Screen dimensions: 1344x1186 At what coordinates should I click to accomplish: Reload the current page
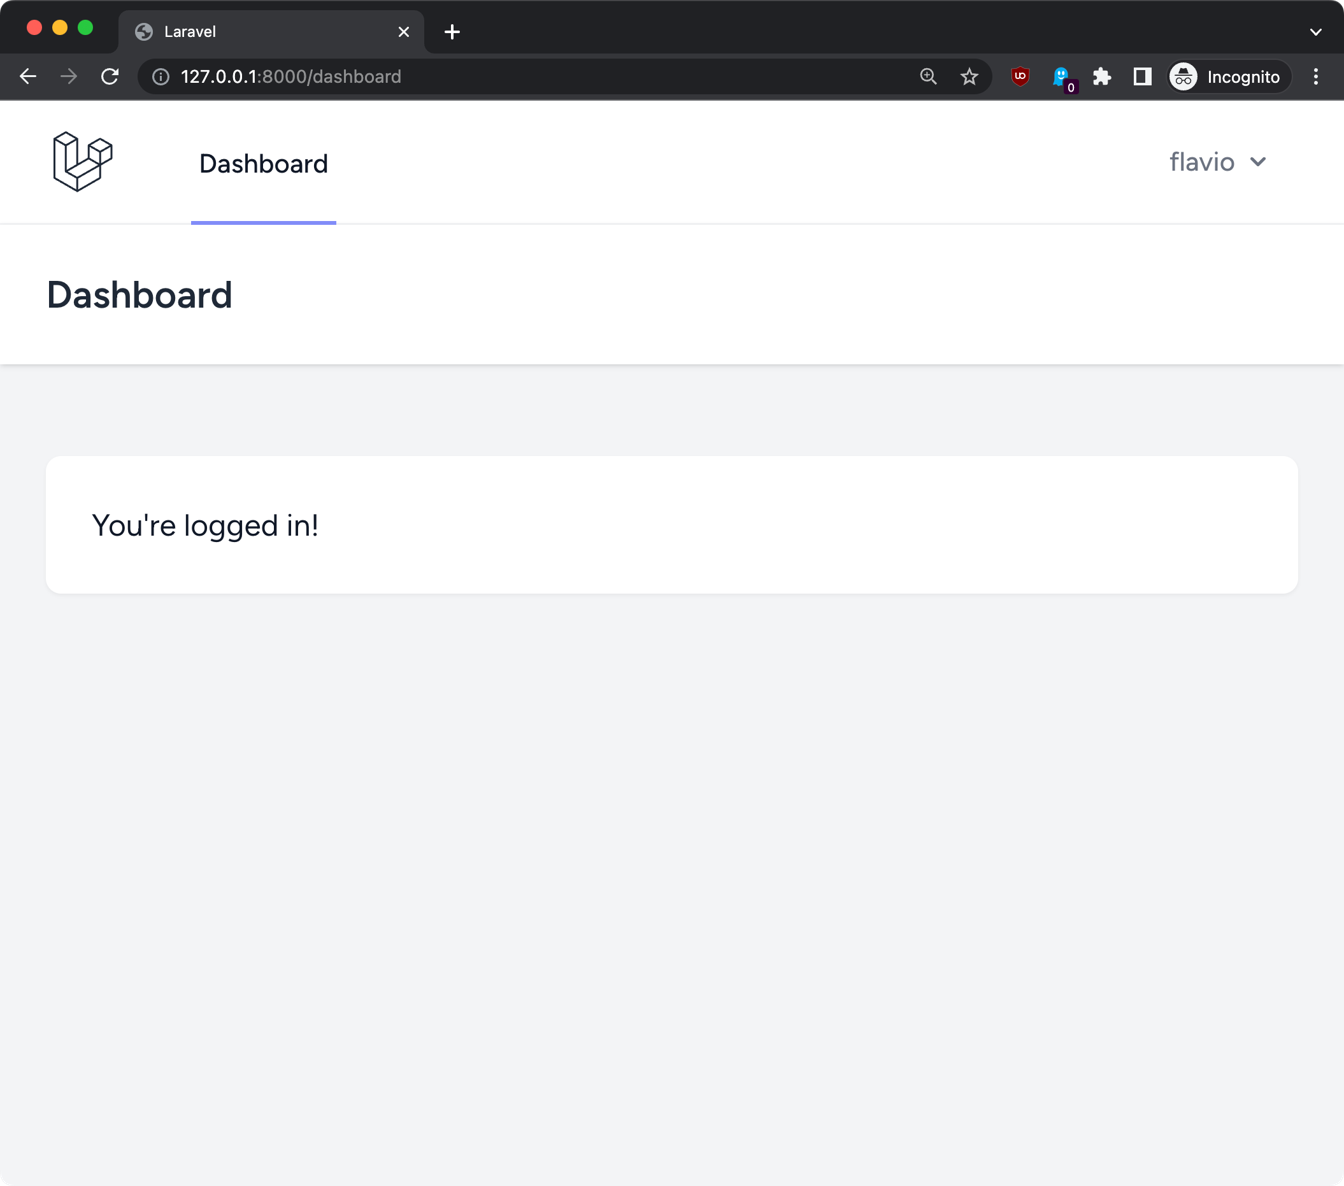coord(110,77)
